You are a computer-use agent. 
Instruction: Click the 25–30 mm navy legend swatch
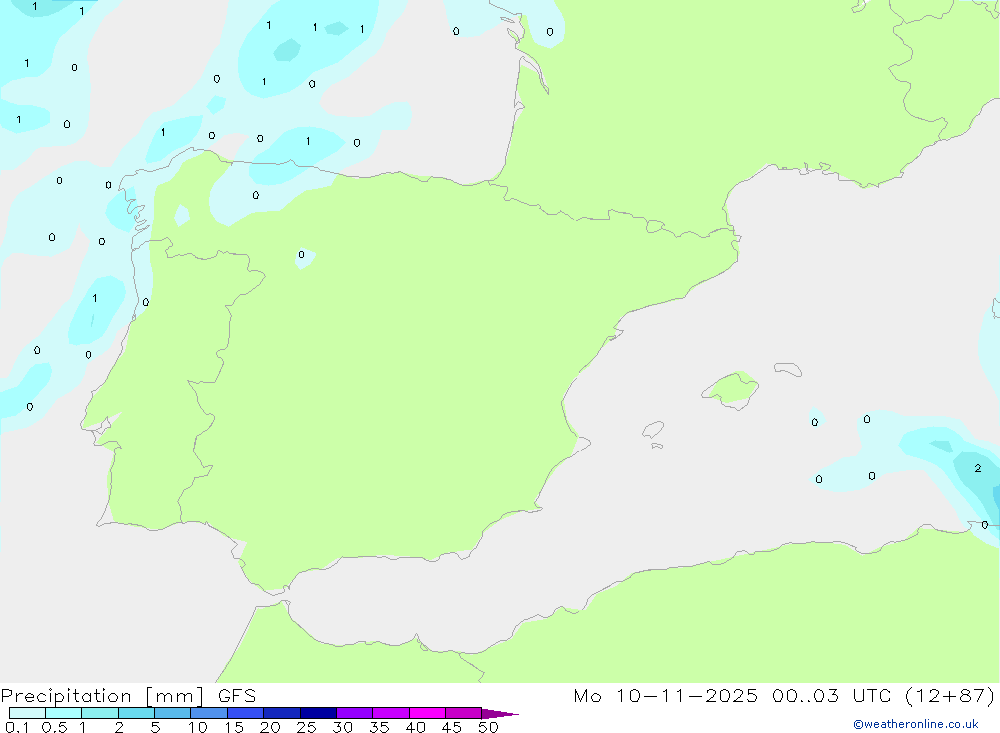coord(318,713)
